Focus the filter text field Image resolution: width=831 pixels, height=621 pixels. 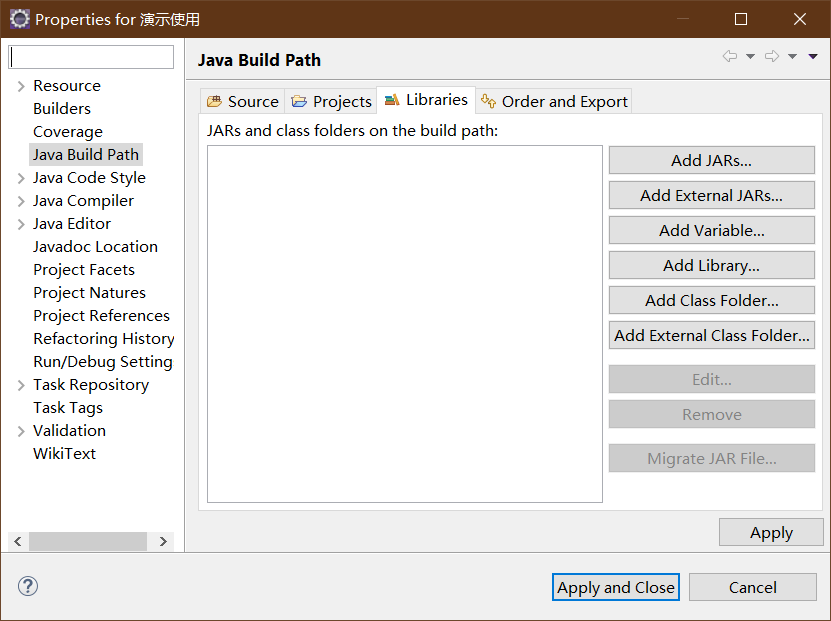coord(91,57)
